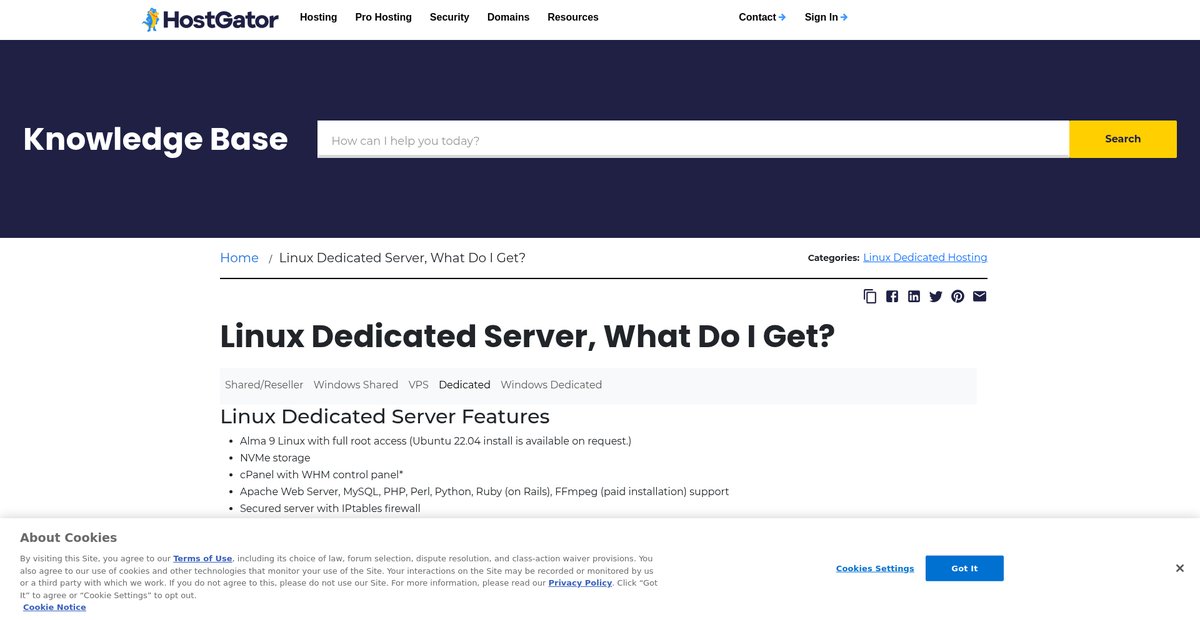Viewport: 1200px width, 620px height.
Task: Go to the Home breadcrumb
Action: tap(239, 258)
